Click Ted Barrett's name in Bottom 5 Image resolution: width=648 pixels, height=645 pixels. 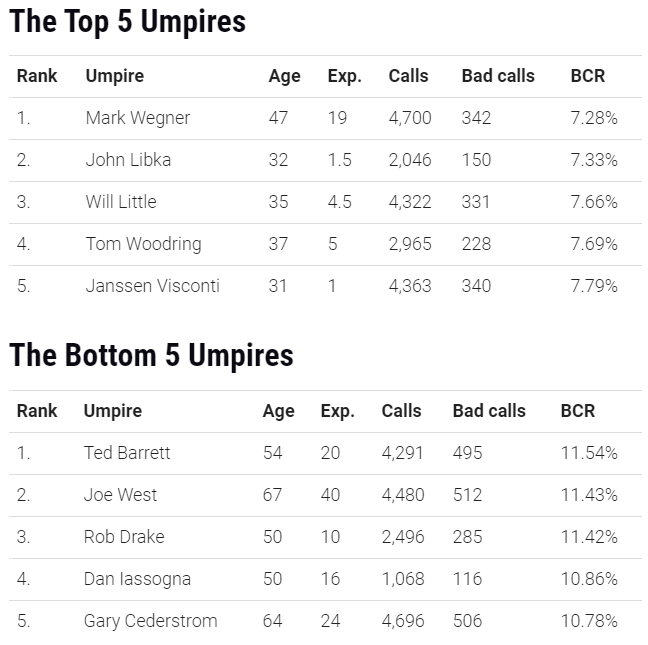[127, 453]
